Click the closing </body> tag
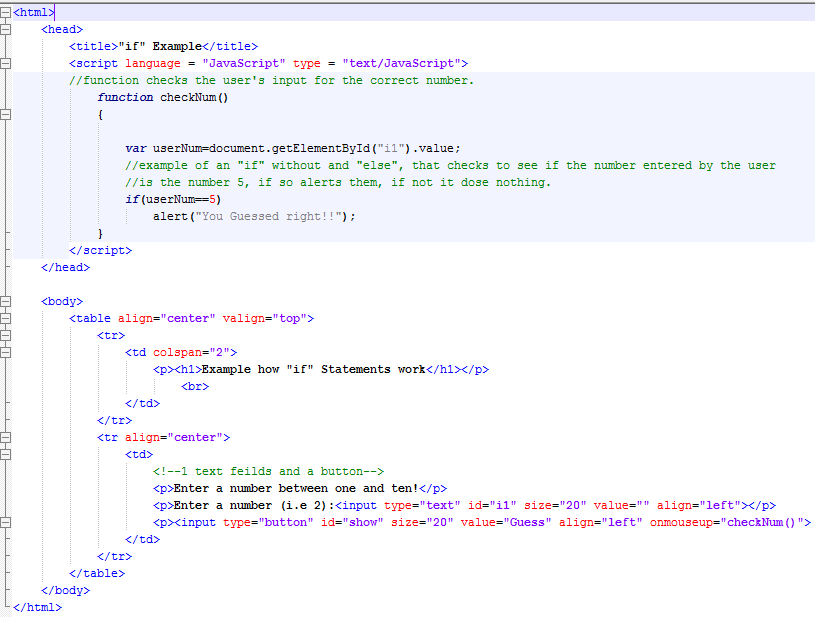This screenshot has width=815, height=617. tap(65, 590)
